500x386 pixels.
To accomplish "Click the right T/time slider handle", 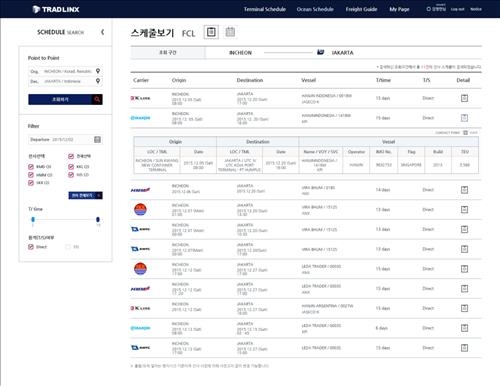I will point(98,219).
